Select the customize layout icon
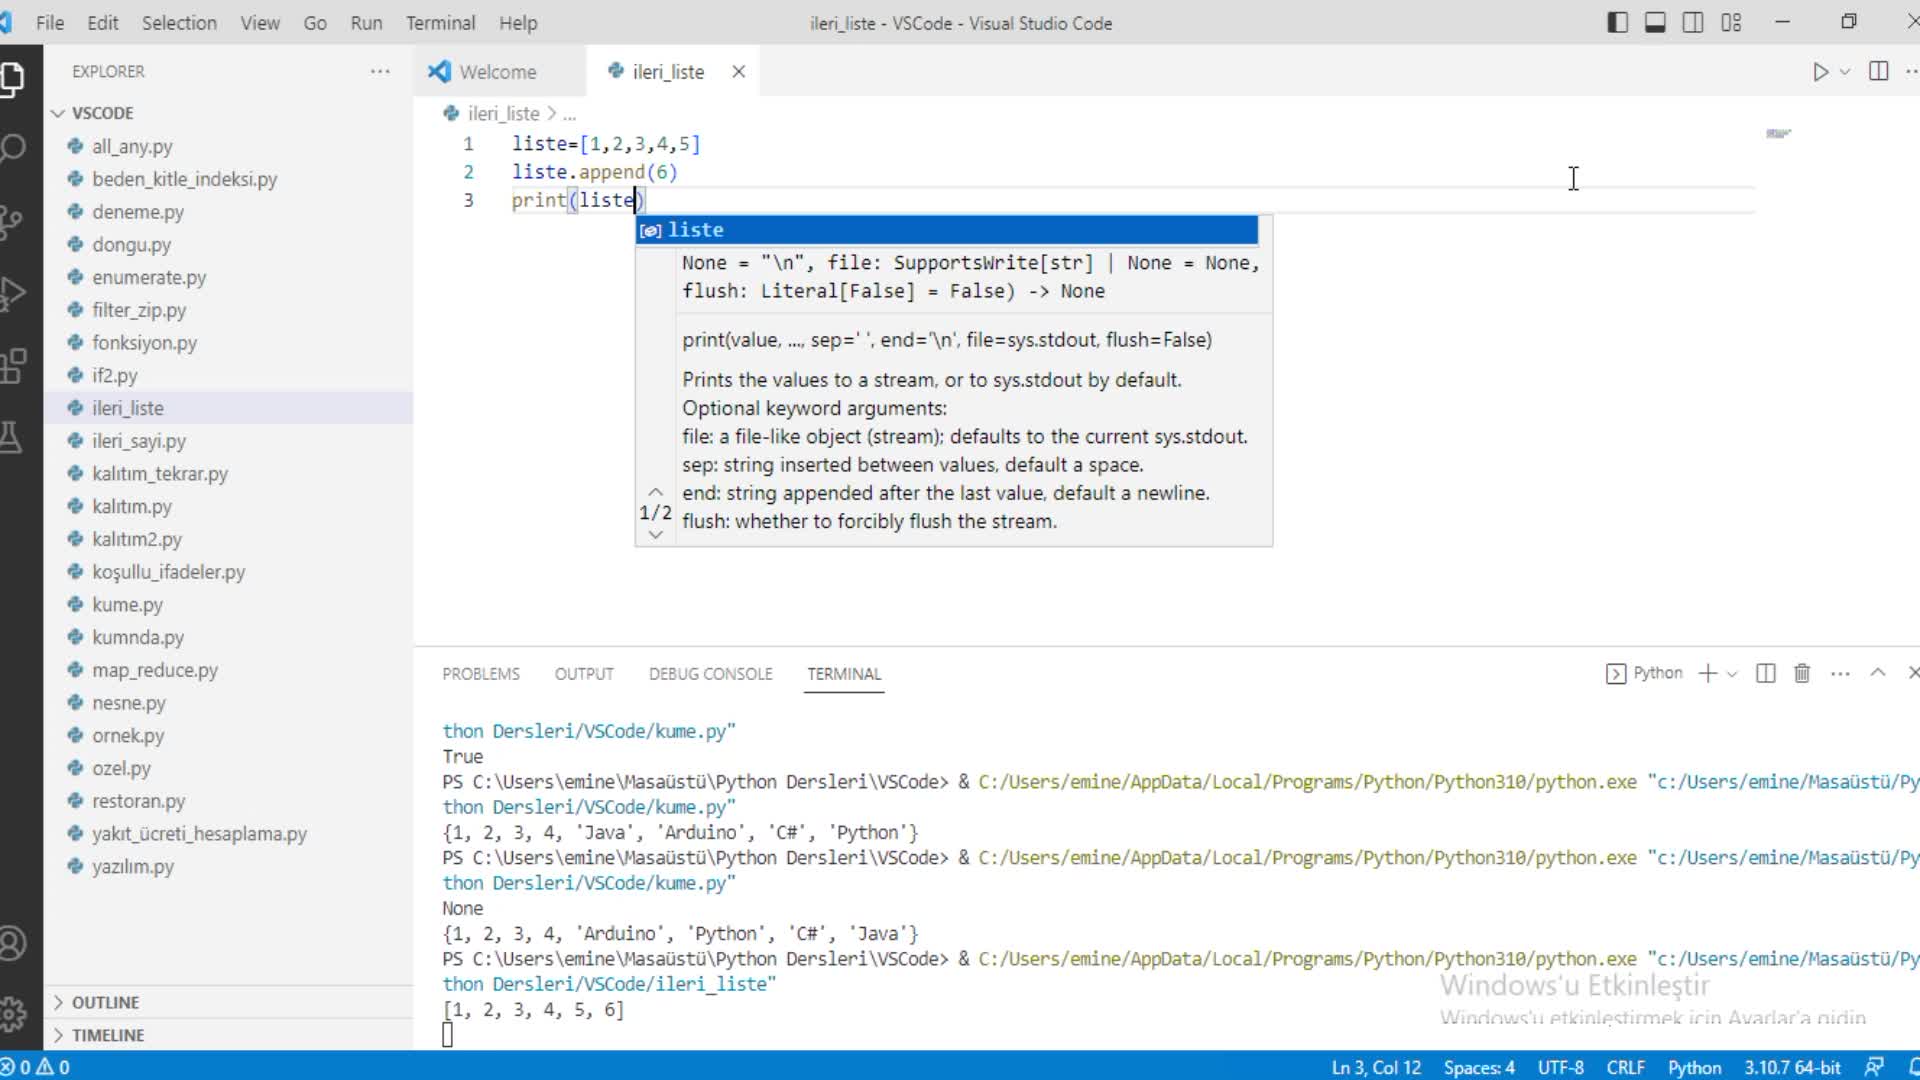1920x1080 pixels. click(1735, 22)
